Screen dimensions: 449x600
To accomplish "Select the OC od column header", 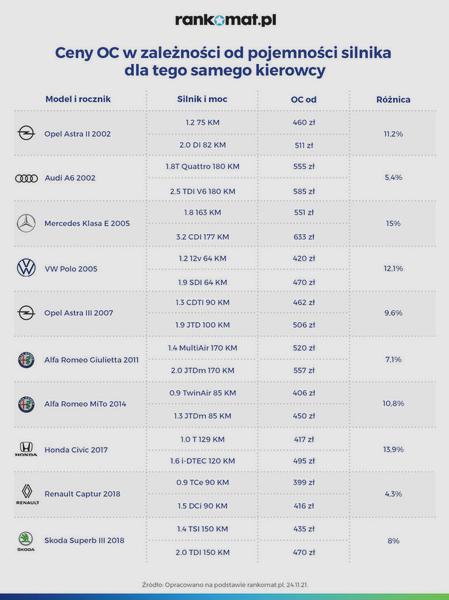I will coord(304,99).
